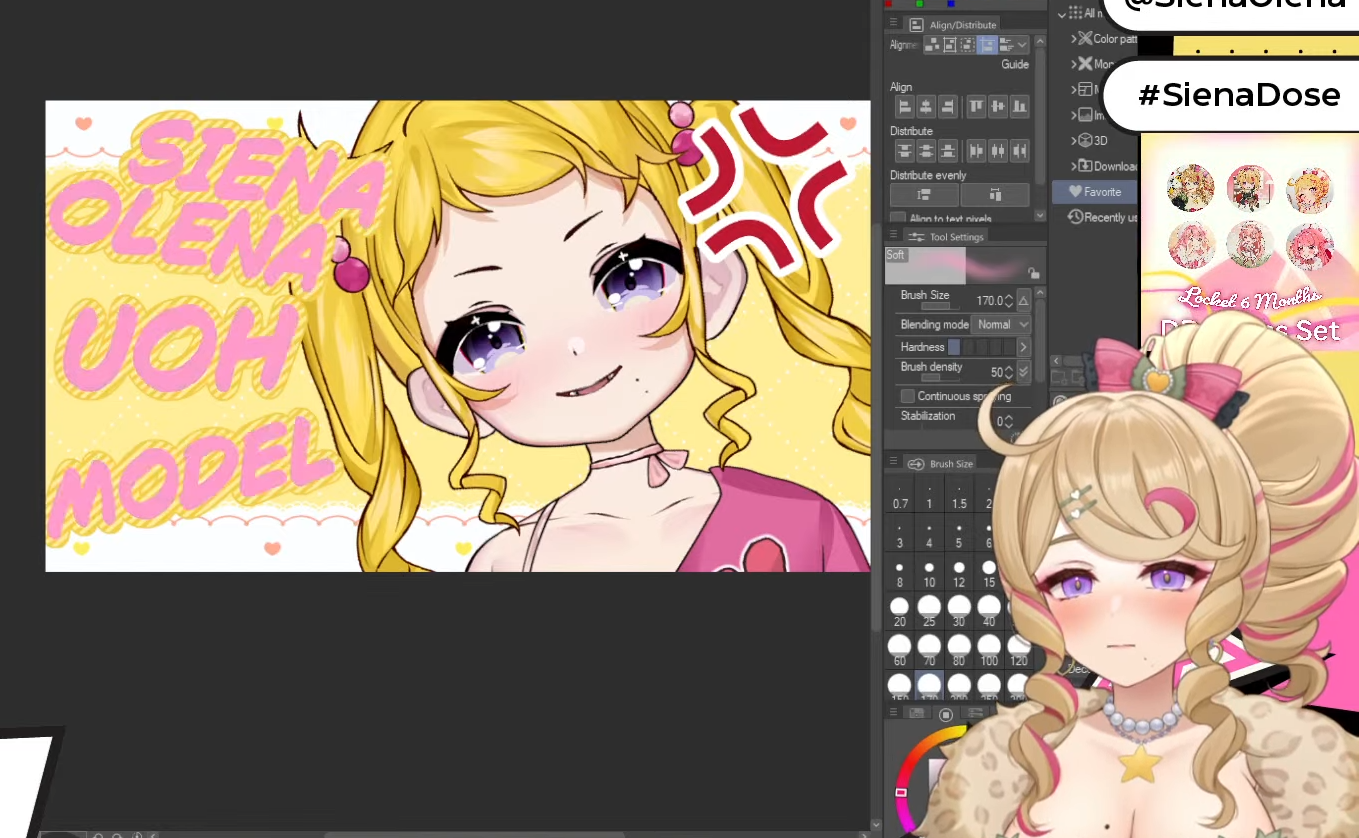1359x838 pixels.
Task: Distribute objects by their vertical centers
Action: click(926, 151)
